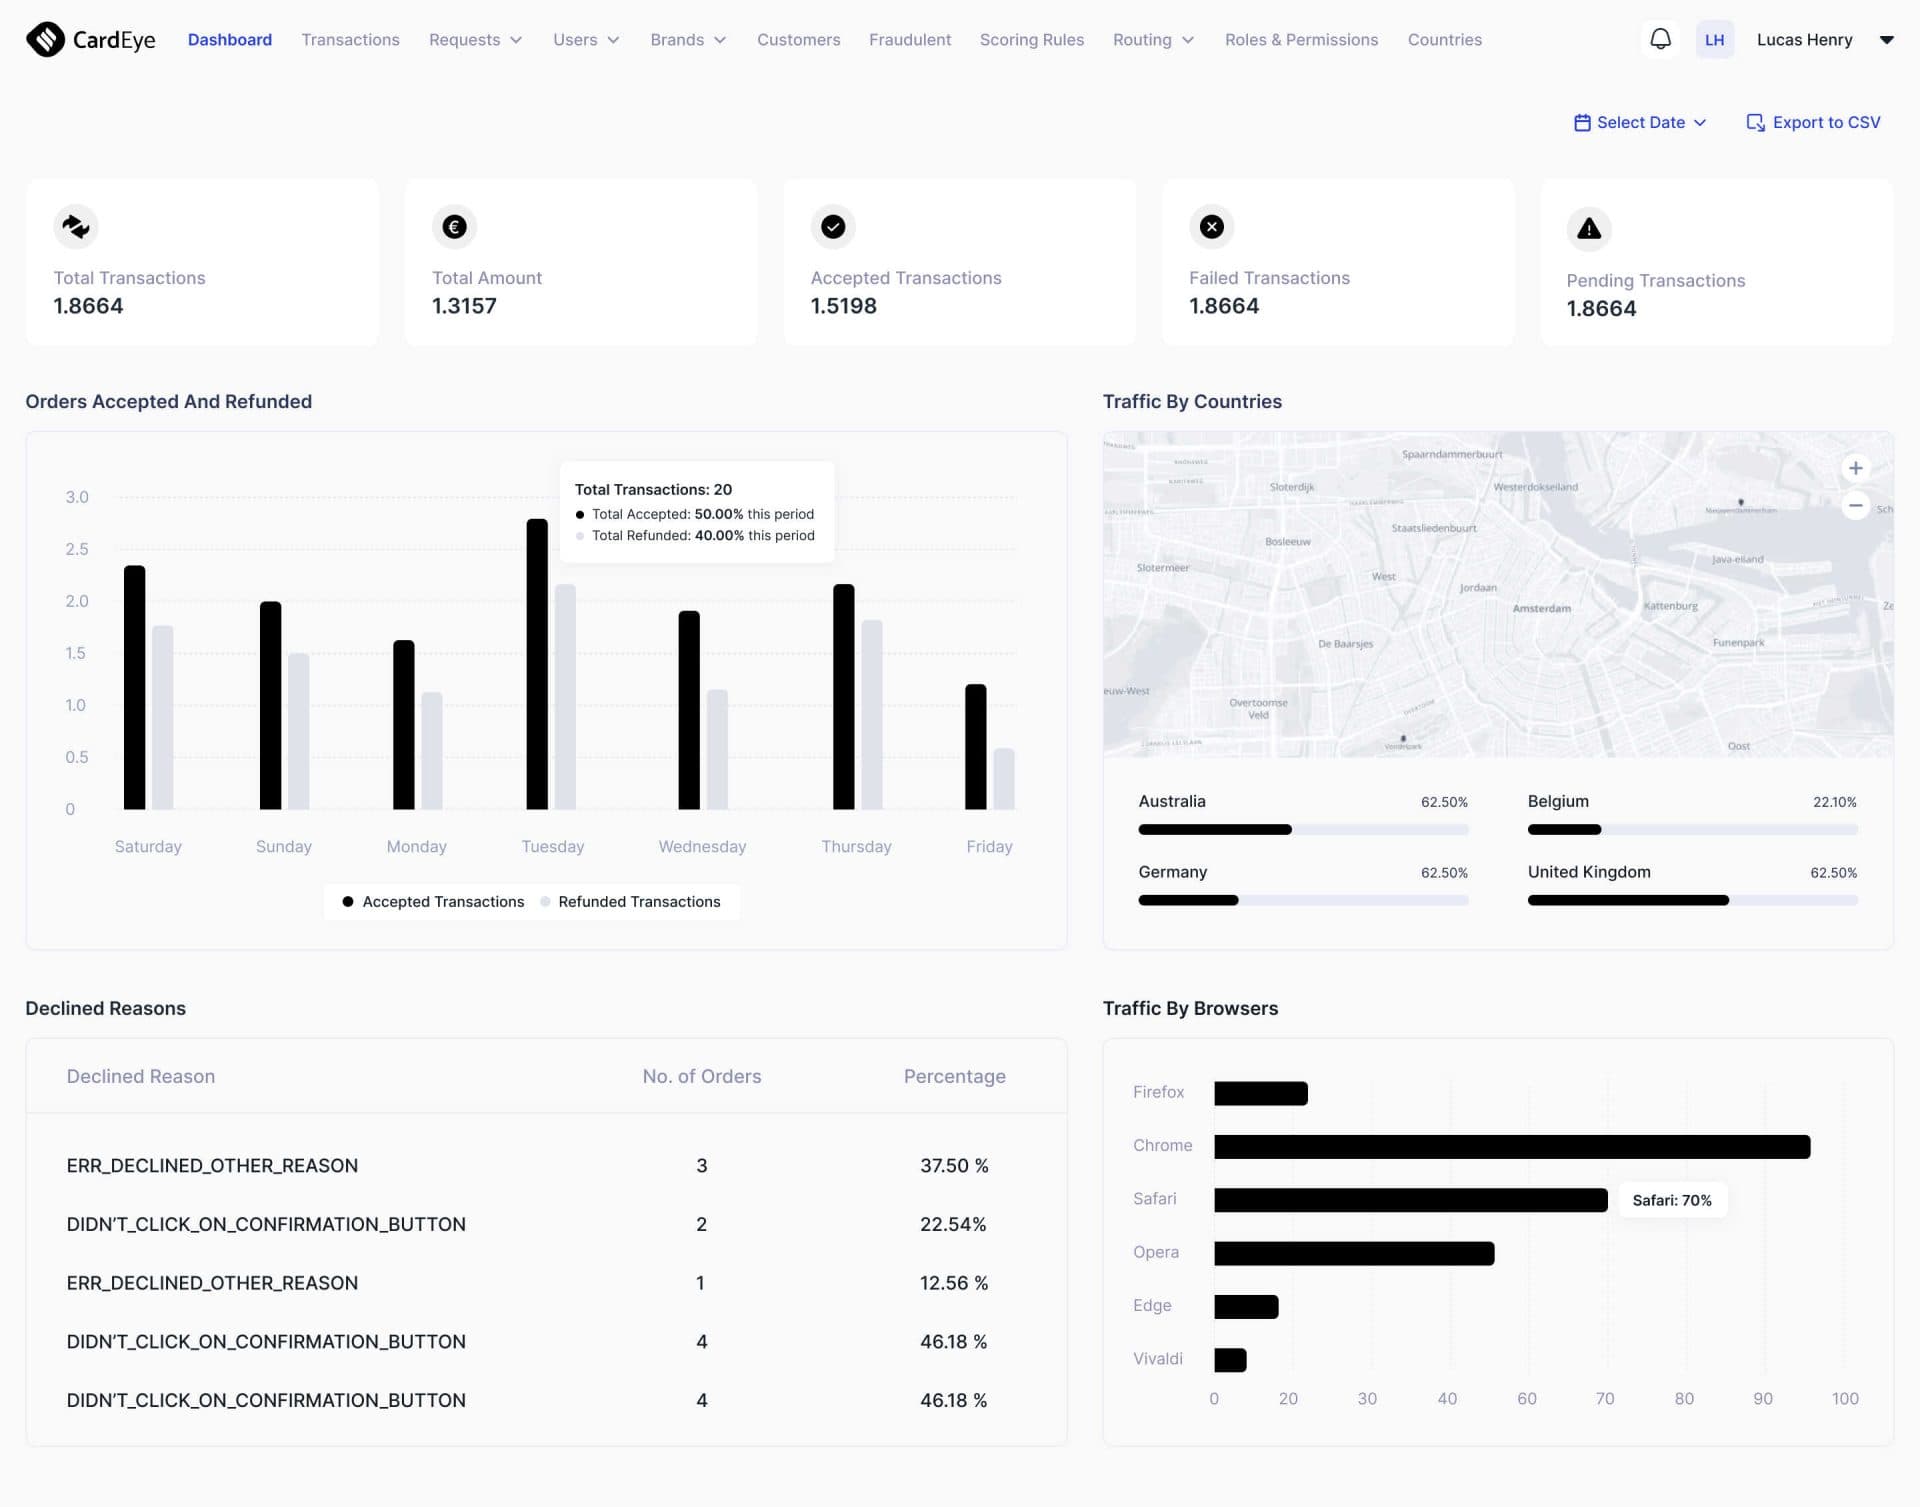1920x1507 pixels.
Task: Toggle Accepted Transactions in chart legend
Action: point(434,901)
